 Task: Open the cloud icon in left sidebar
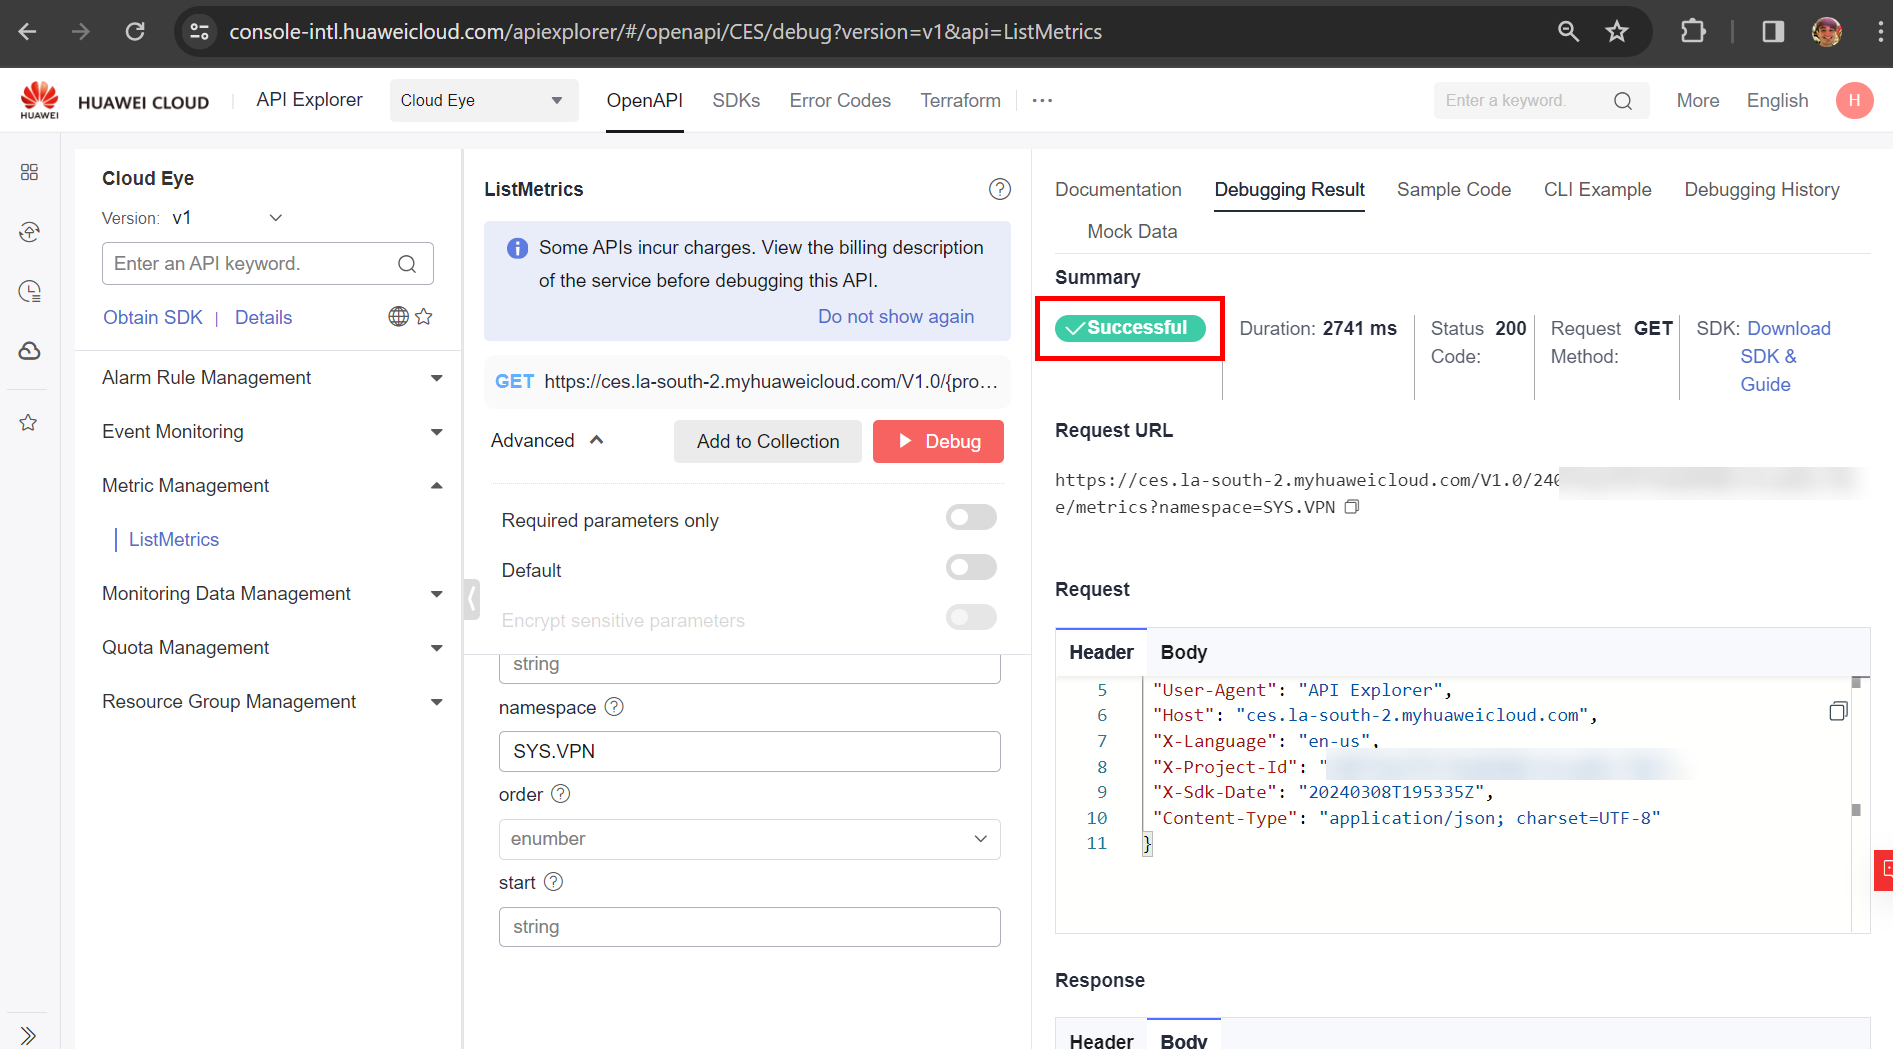pyautogui.click(x=29, y=351)
